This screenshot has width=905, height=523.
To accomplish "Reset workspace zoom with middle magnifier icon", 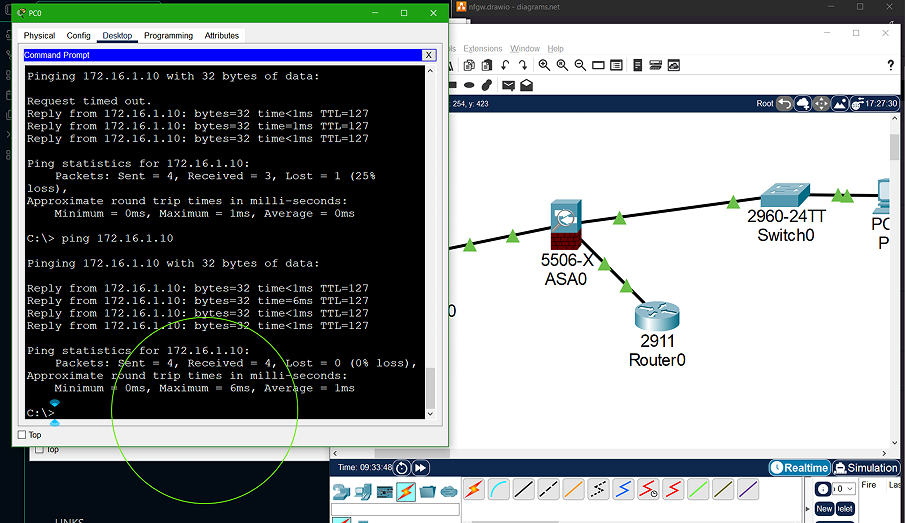I will point(562,65).
